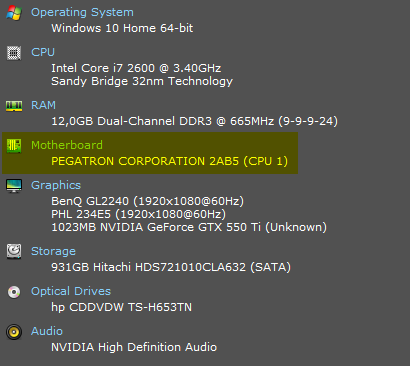The width and height of the screenshot is (410, 366).
Task: Click the Hitachi HDS721010CLA632 drive entry
Action: (x=171, y=267)
